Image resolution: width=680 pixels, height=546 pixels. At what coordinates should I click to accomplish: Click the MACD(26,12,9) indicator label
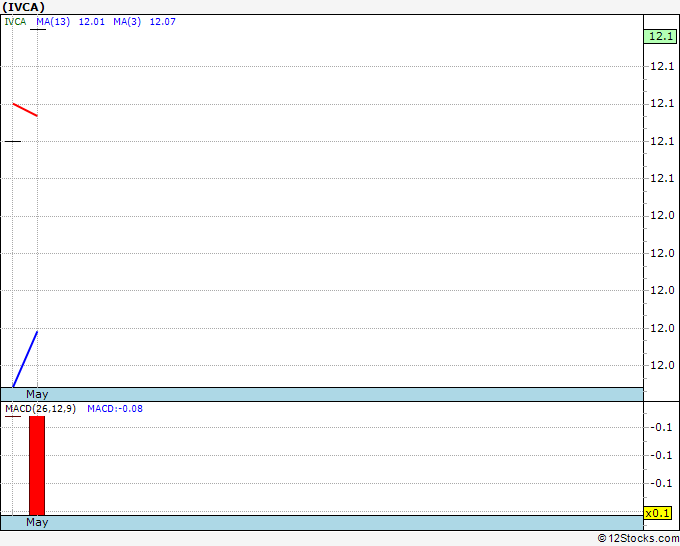point(40,409)
